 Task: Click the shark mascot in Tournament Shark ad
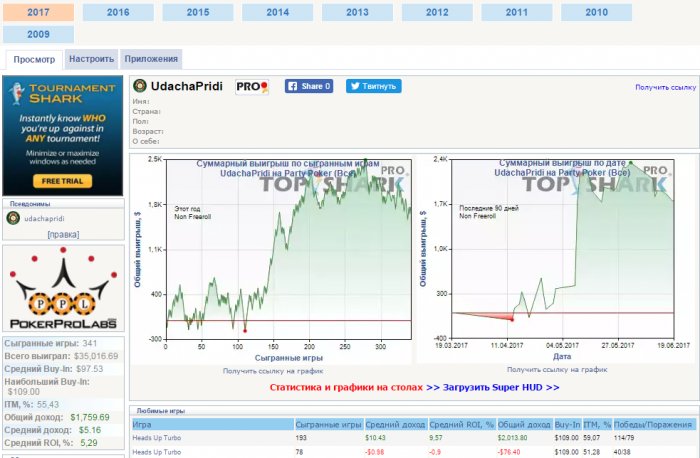coord(17,94)
